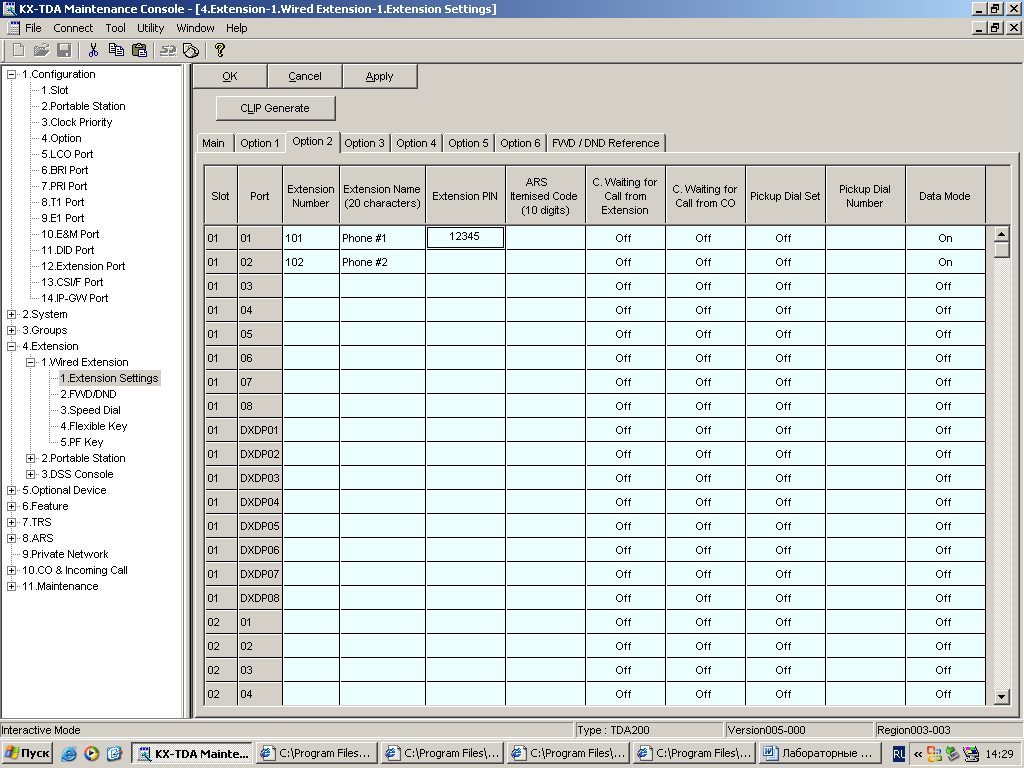Expand the 3.DSS Console tree node
The width and height of the screenshot is (1024, 768).
pyautogui.click(x=30, y=474)
